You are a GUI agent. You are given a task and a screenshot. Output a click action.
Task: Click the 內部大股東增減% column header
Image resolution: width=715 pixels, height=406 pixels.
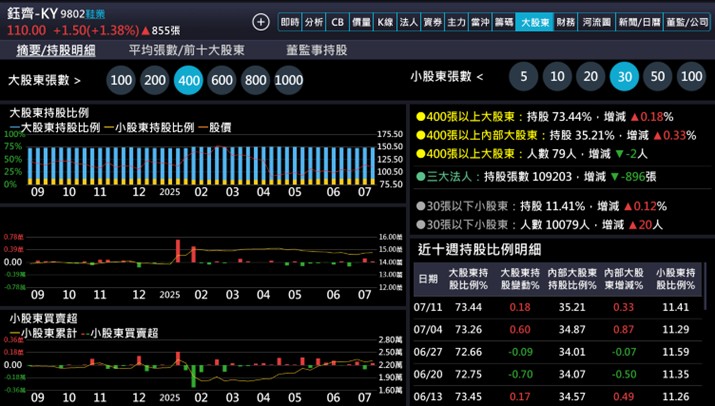[x=623, y=279]
